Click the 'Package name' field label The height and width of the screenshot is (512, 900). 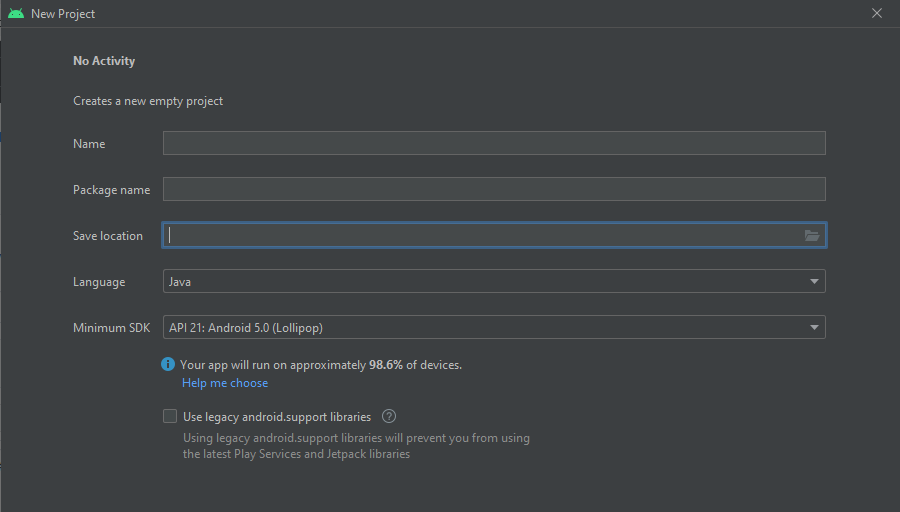(111, 190)
